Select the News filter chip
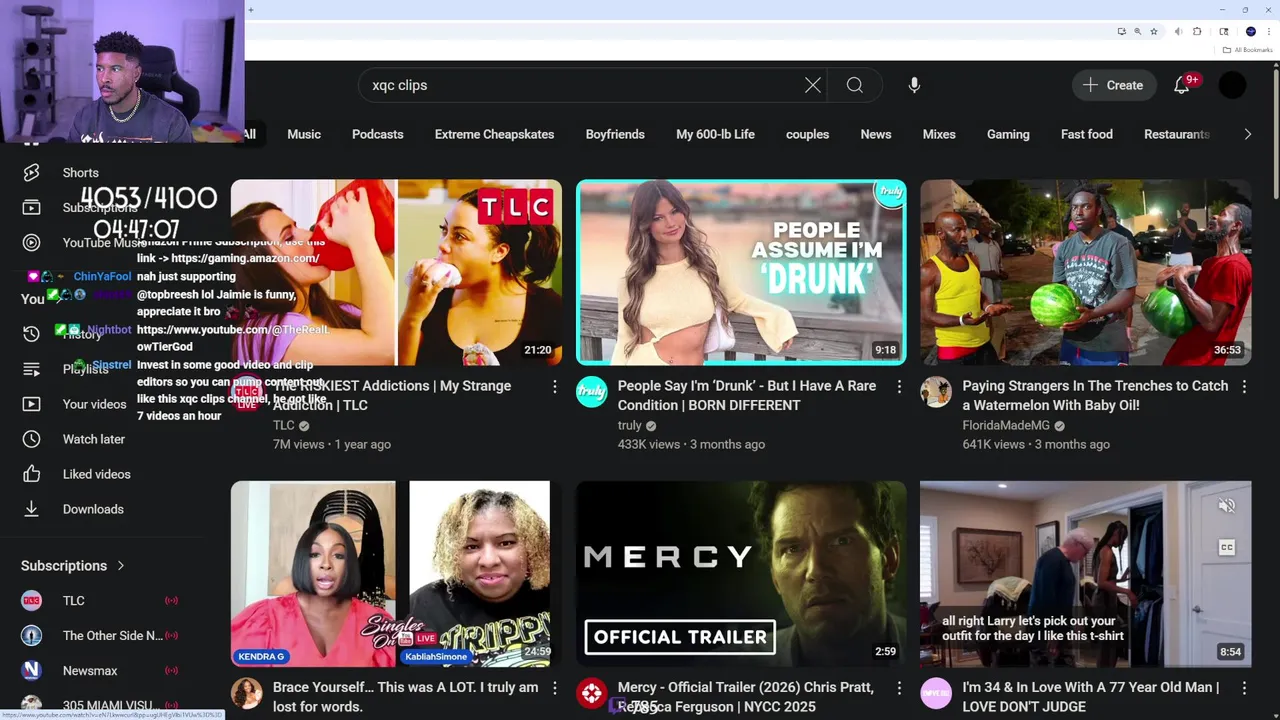 pos(876,134)
